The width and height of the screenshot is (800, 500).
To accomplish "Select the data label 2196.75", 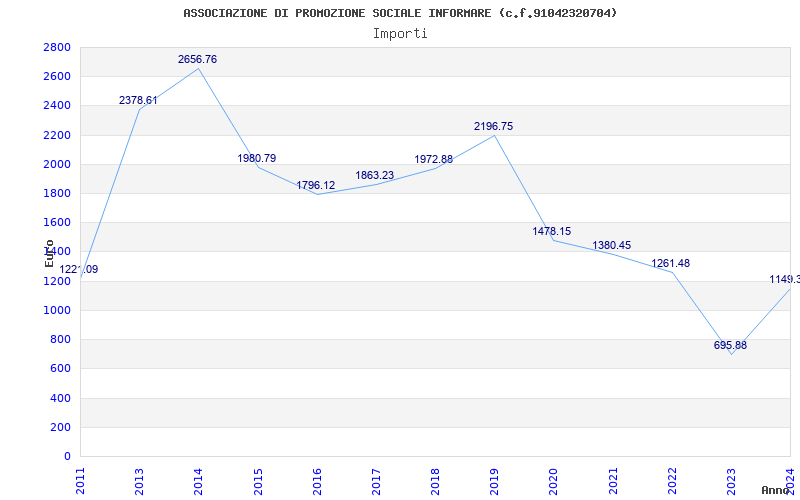I will pyautogui.click(x=493, y=126).
